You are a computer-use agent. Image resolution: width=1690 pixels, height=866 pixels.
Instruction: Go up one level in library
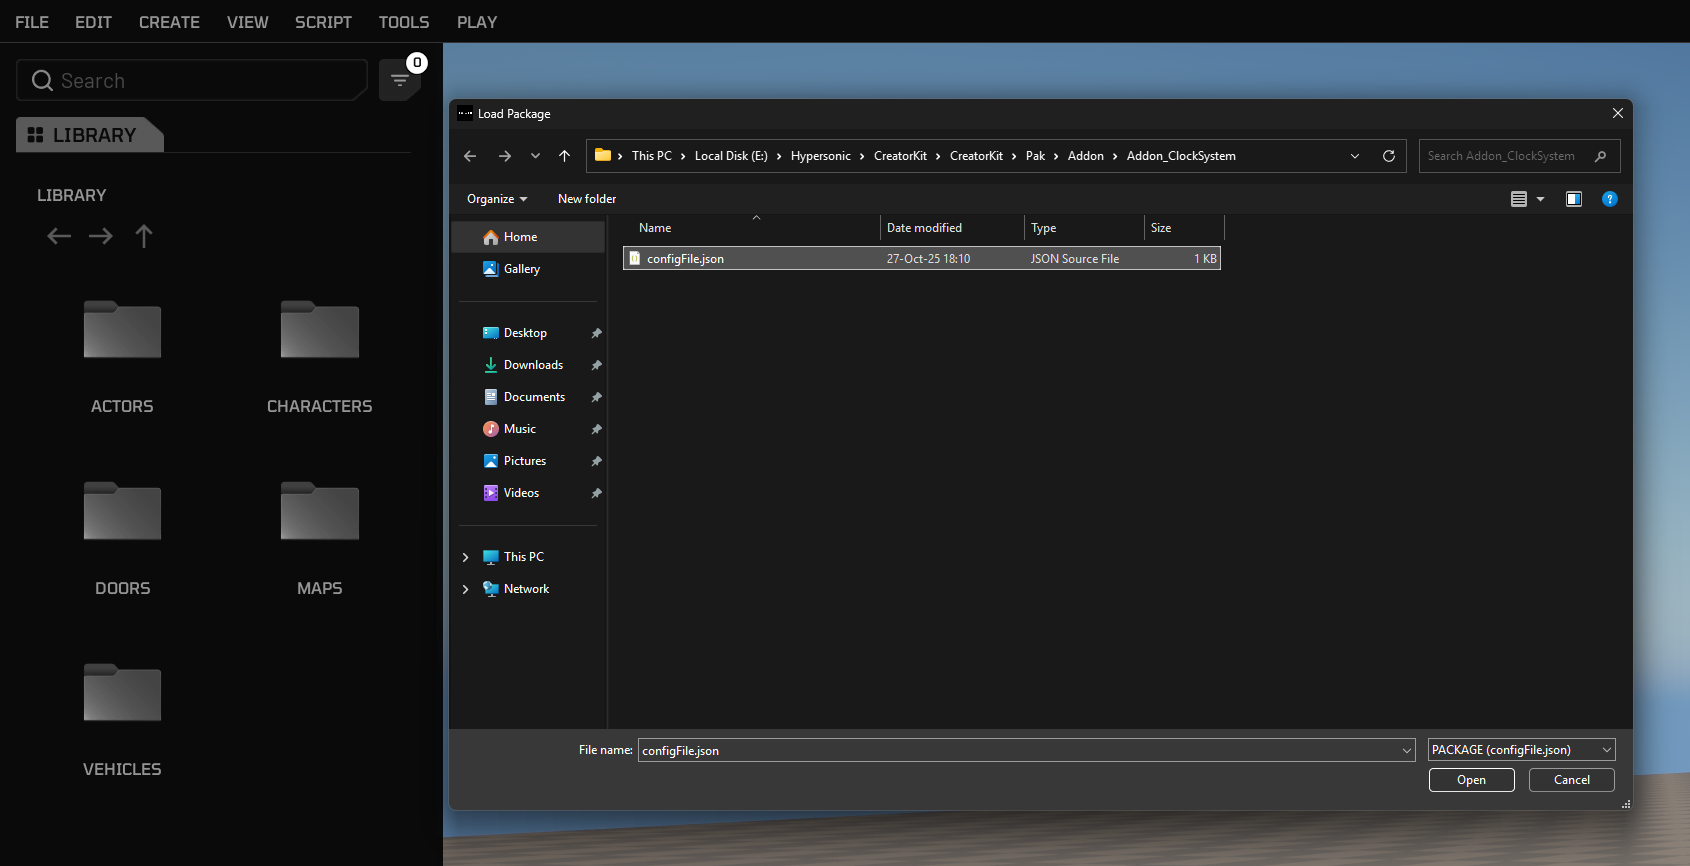point(144,236)
